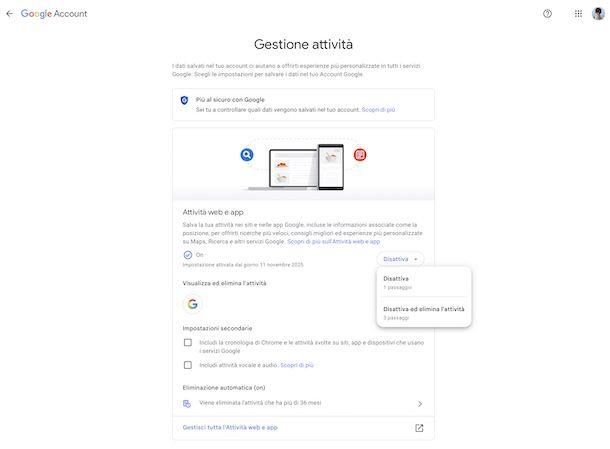Go back using the arrow icon
The width and height of the screenshot is (610, 449).
(9, 14)
